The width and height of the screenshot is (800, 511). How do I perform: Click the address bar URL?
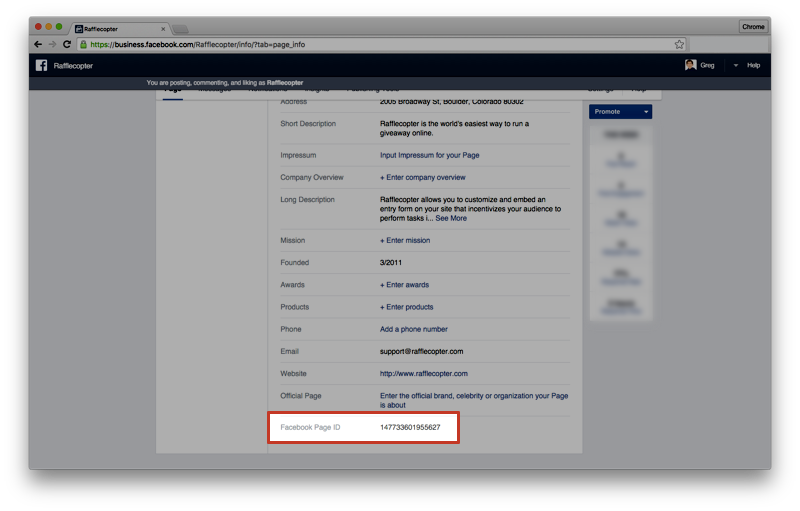click(x=197, y=44)
